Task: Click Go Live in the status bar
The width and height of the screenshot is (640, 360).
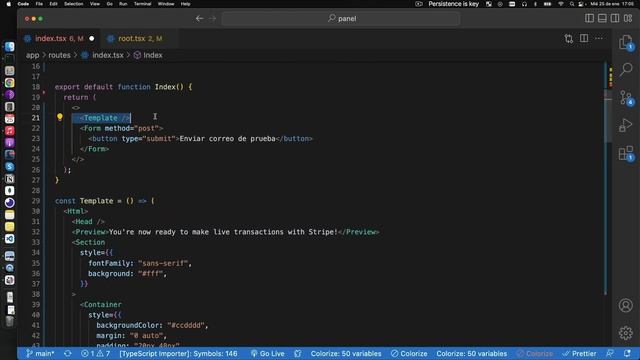Action: coord(268,353)
